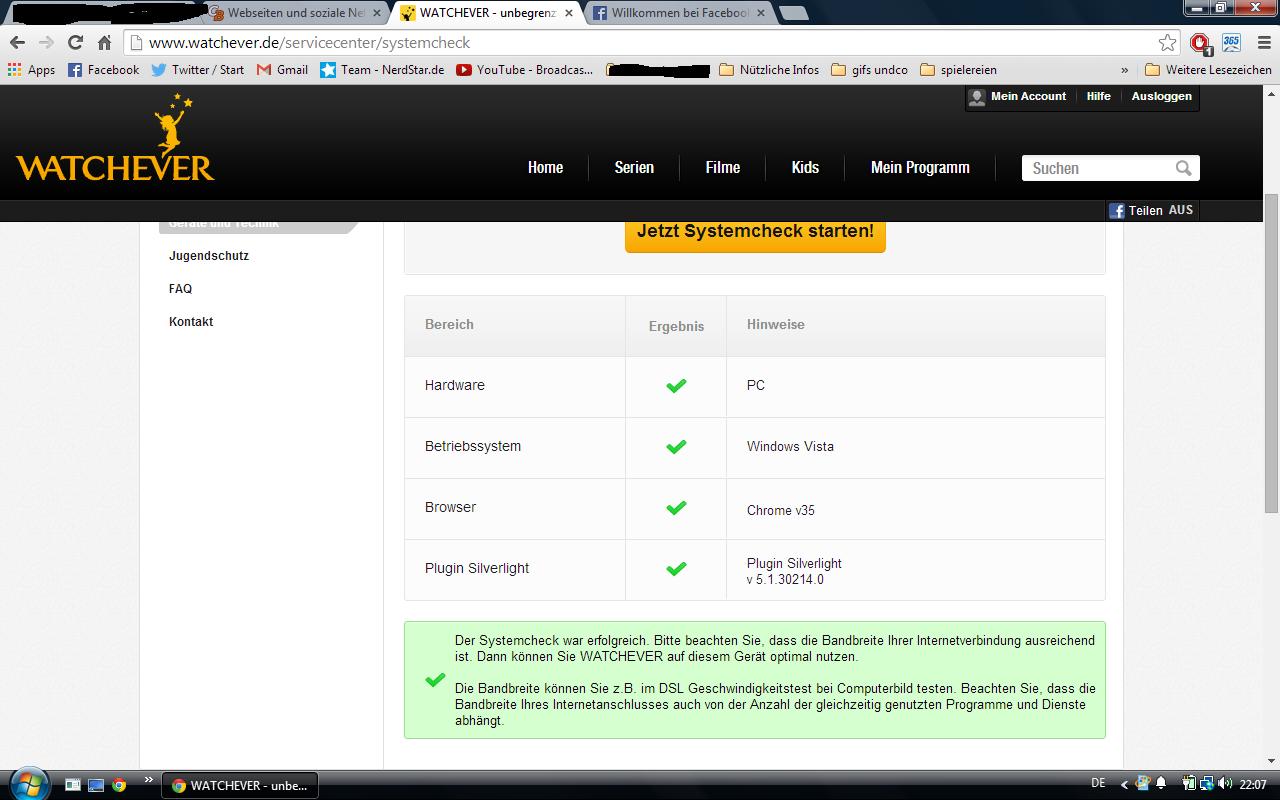The image size is (1280, 800).
Task: Click the Plugin Silverlight row label
Action: coord(477,568)
